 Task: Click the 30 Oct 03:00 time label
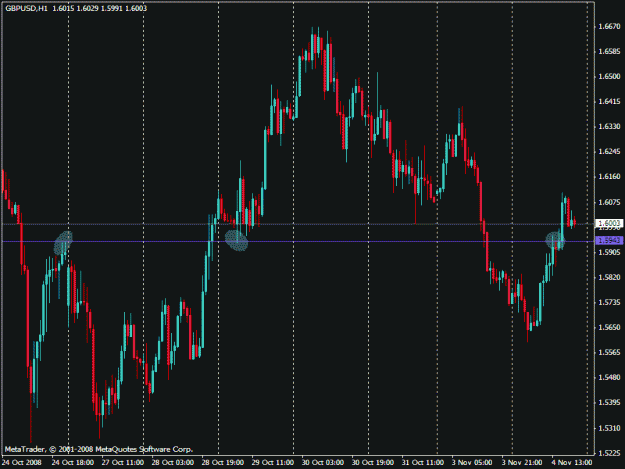(x=322, y=463)
